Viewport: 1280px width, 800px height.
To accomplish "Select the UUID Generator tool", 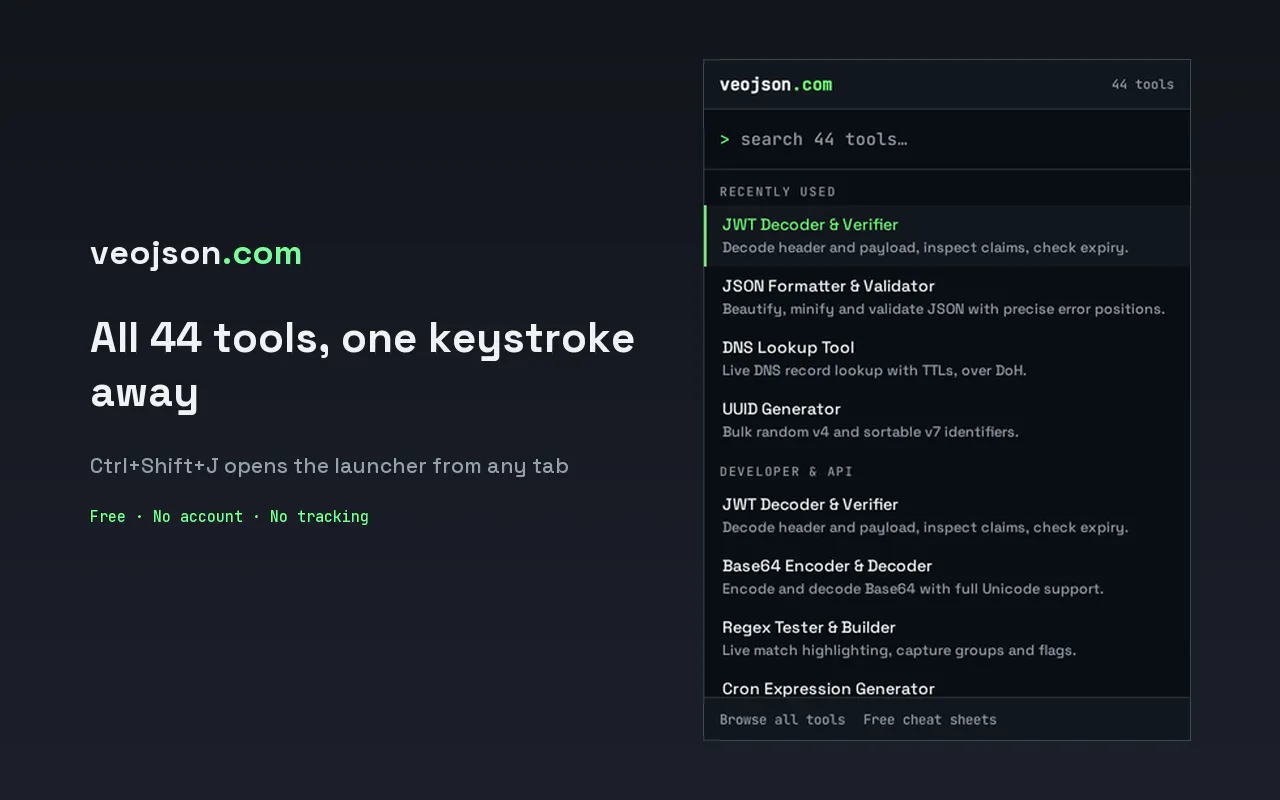I will tap(947, 420).
